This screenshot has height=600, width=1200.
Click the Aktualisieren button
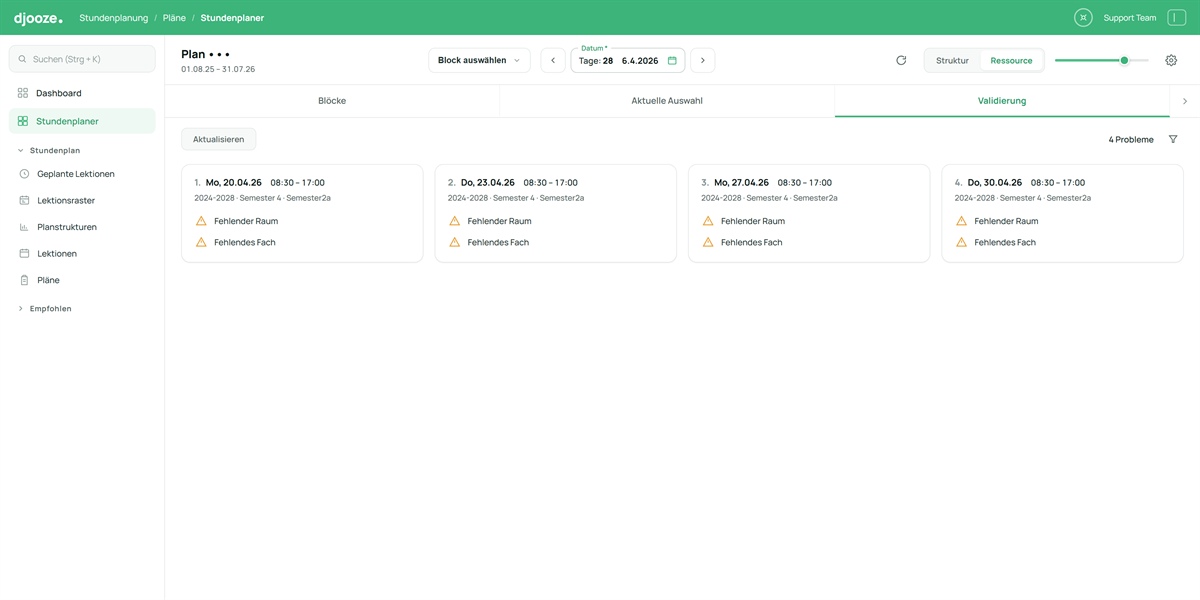[x=218, y=139]
